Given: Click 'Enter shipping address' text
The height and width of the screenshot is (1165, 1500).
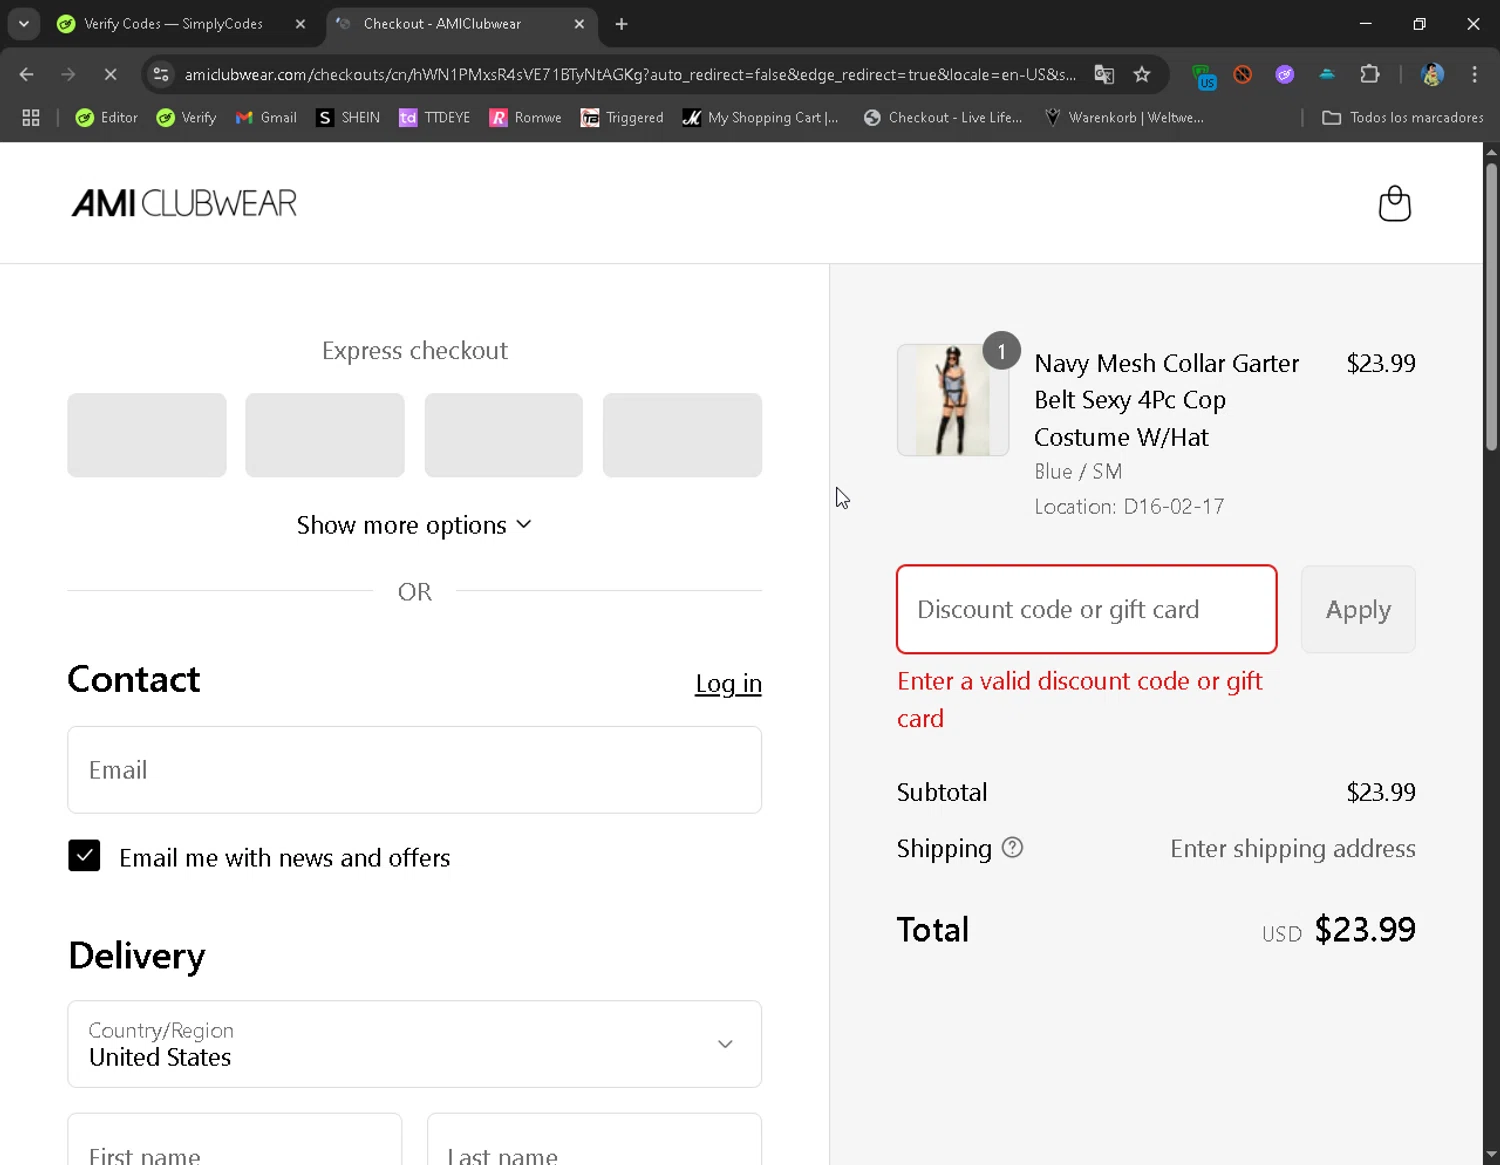Looking at the screenshot, I should tap(1293, 849).
